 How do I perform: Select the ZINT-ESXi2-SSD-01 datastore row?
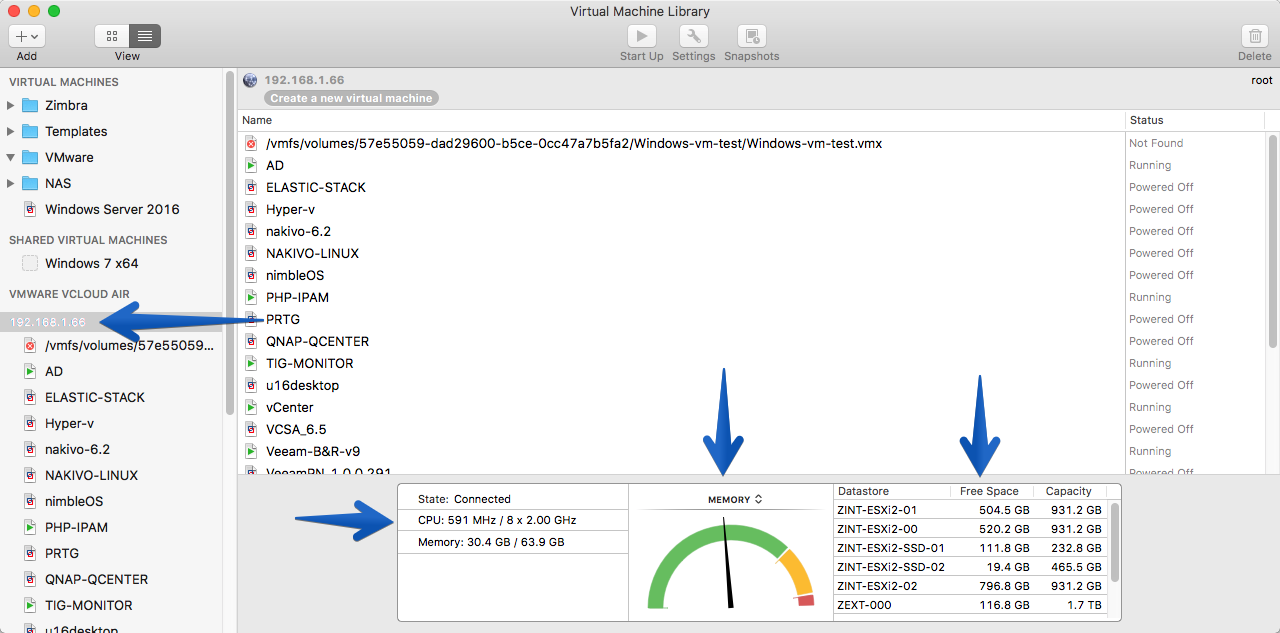[971, 548]
